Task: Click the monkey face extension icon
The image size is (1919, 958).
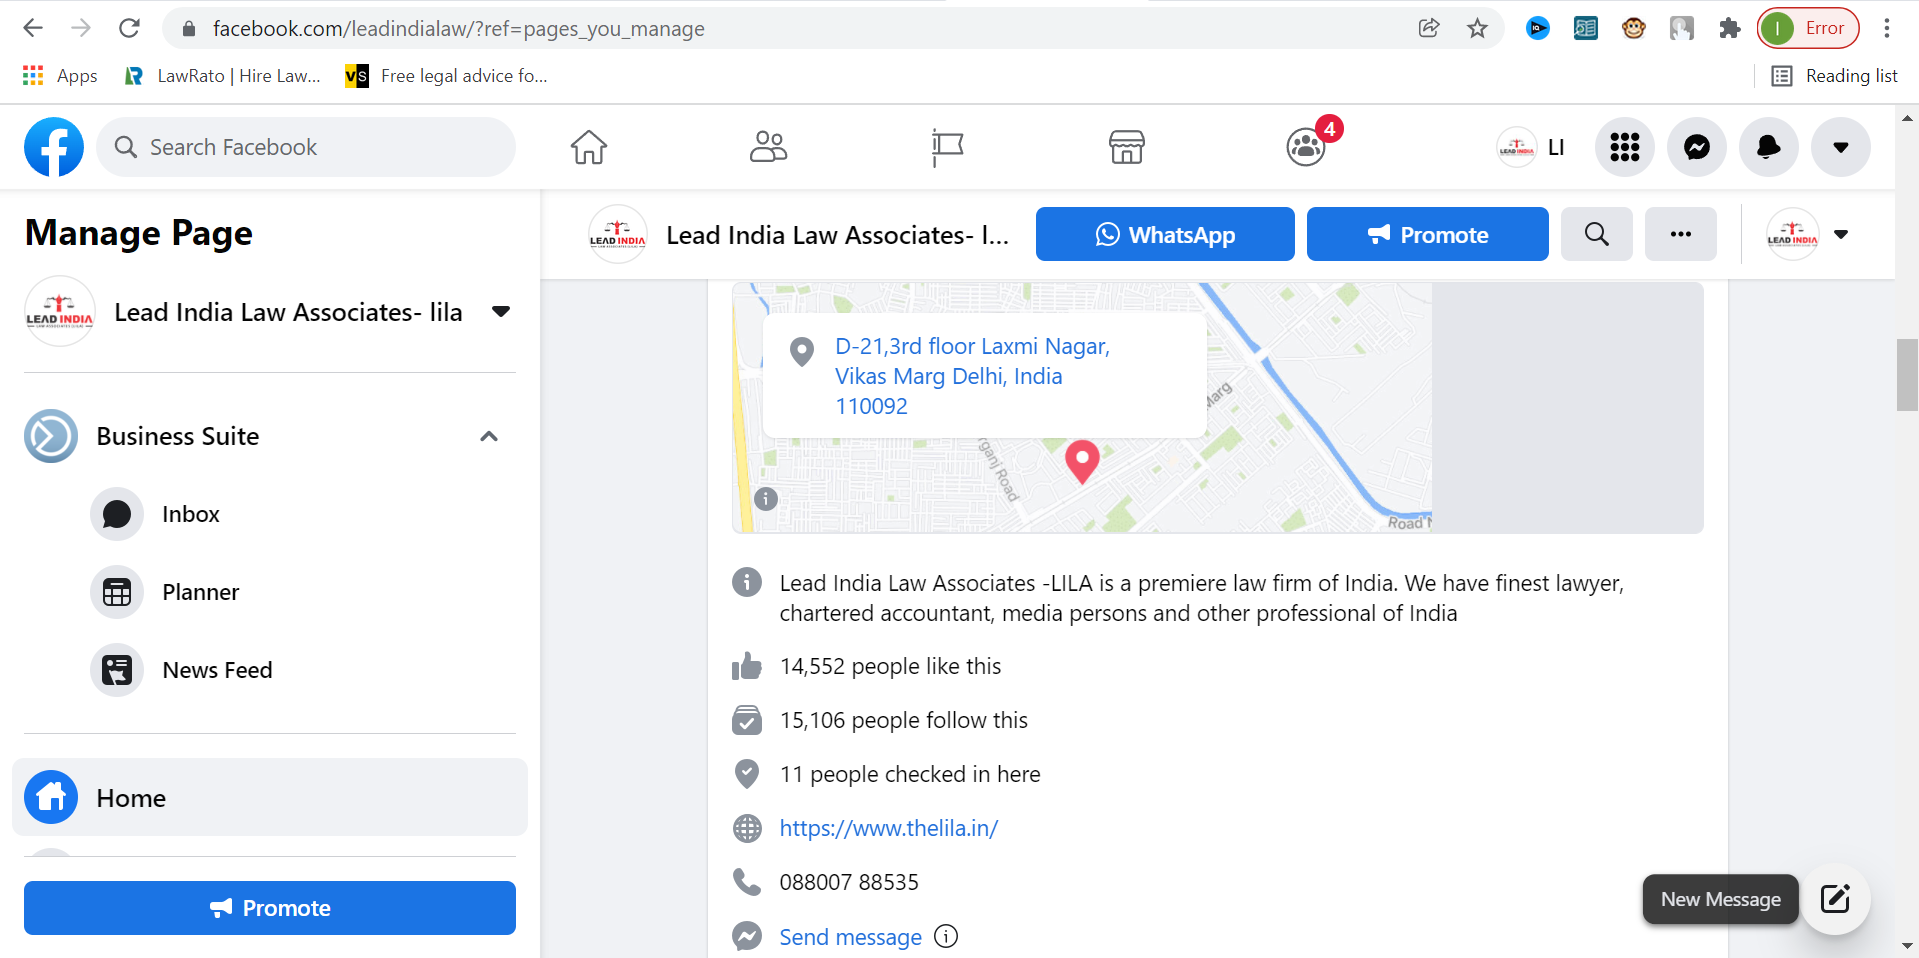Action: (1634, 28)
